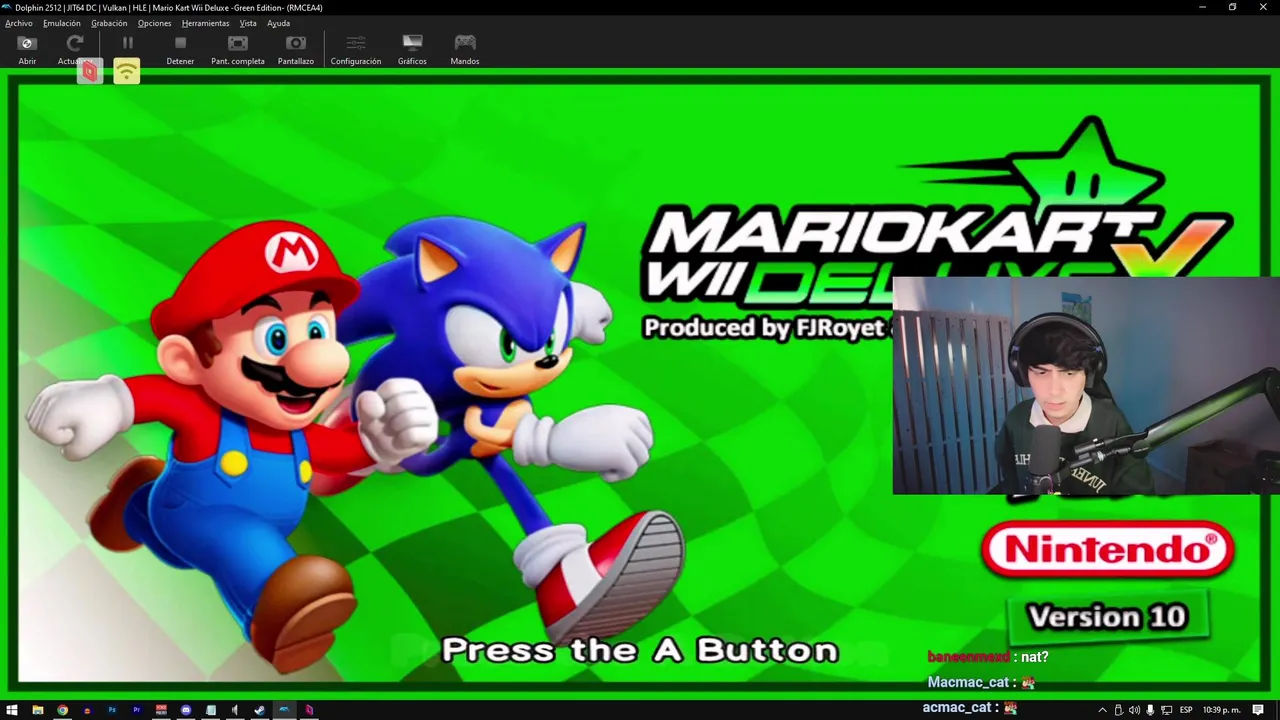Open File Explorer from the taskbar

[x=38, y=710]
